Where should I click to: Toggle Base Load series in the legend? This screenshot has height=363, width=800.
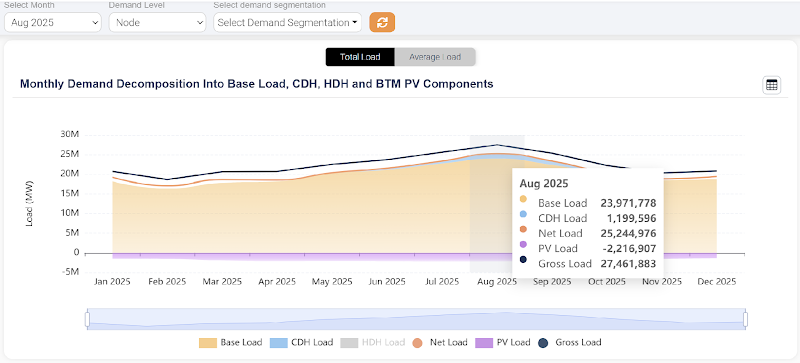[x=231, y=343]
